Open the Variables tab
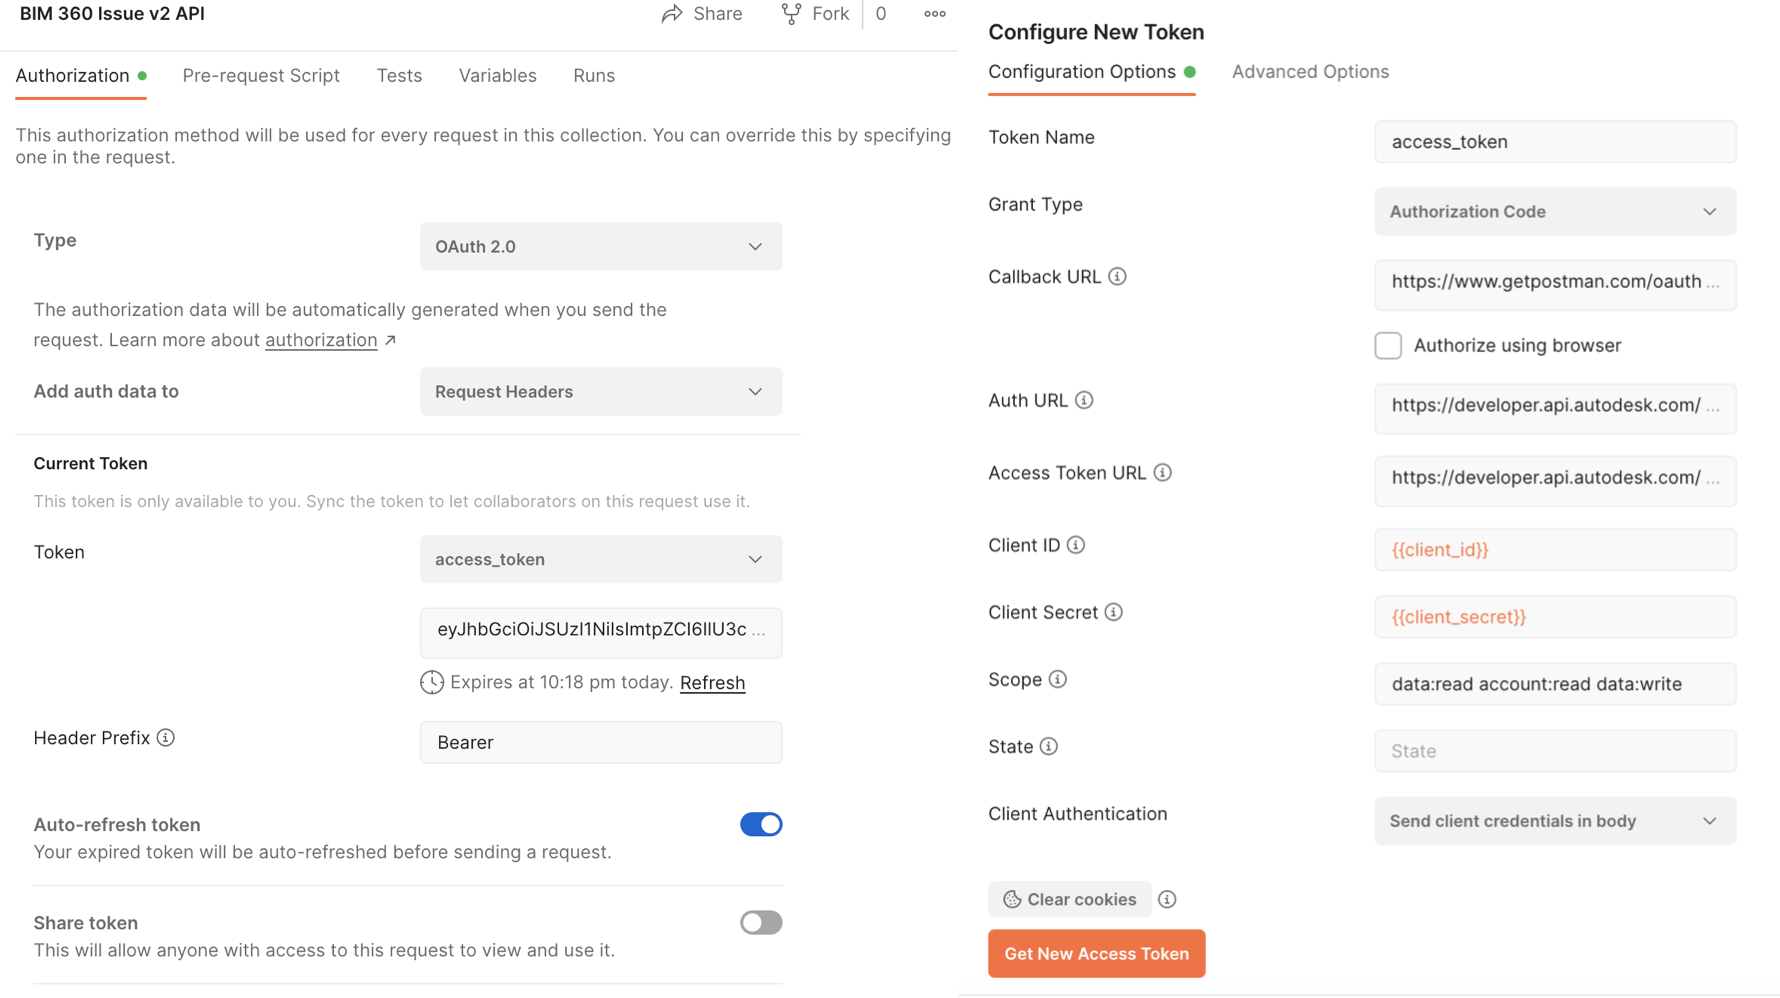 tap(498, 76)
